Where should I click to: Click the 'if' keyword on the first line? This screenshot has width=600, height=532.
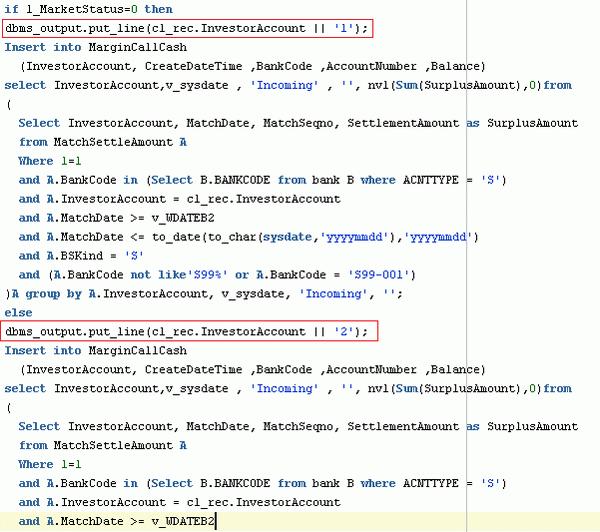[x=11, y=9]
